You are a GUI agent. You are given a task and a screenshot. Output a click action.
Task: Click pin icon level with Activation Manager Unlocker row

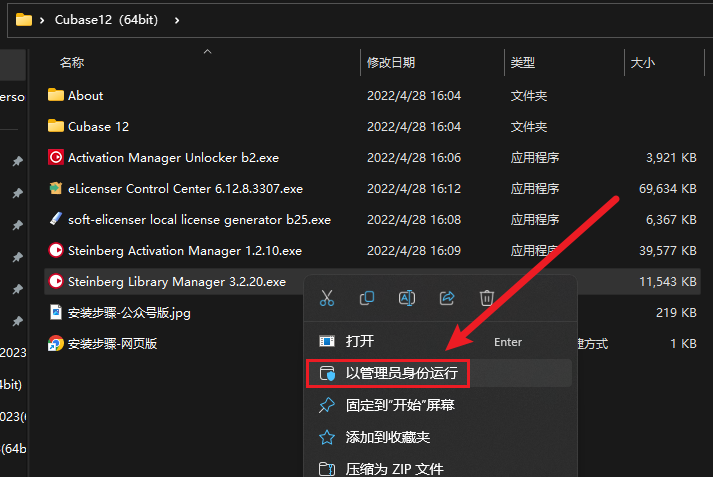point(17,161)
